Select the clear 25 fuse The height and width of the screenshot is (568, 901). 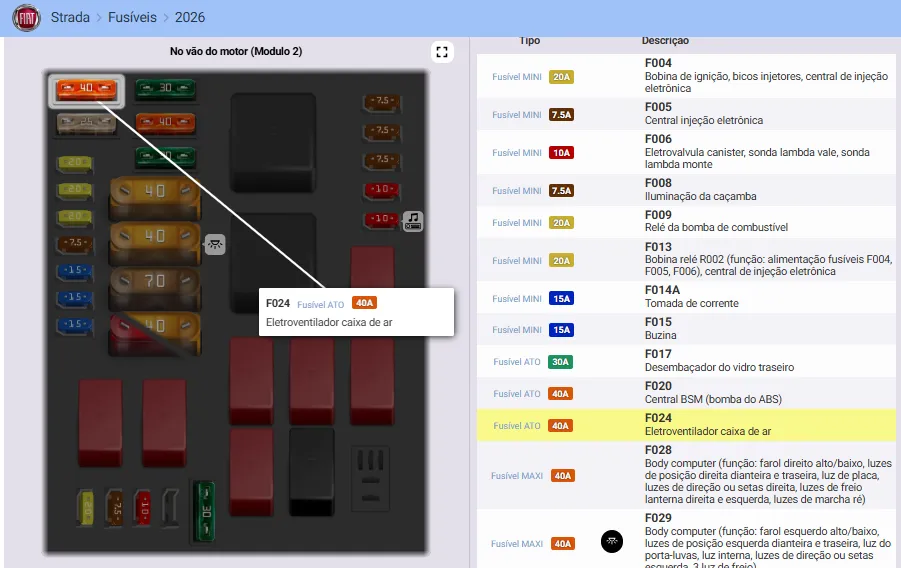tap(86, 122)
